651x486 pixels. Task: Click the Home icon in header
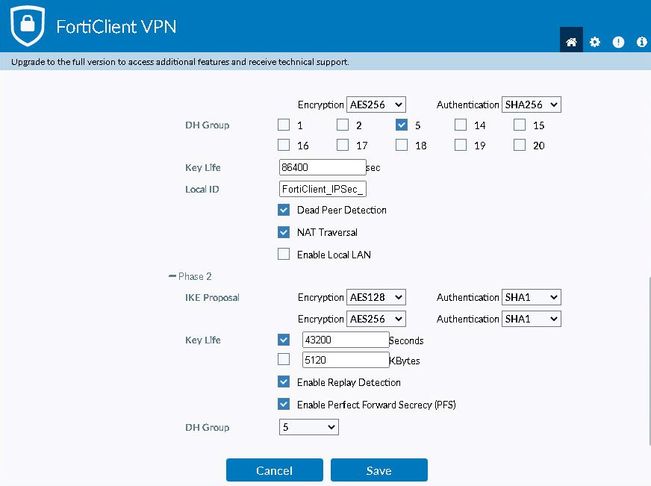[571, 42]
